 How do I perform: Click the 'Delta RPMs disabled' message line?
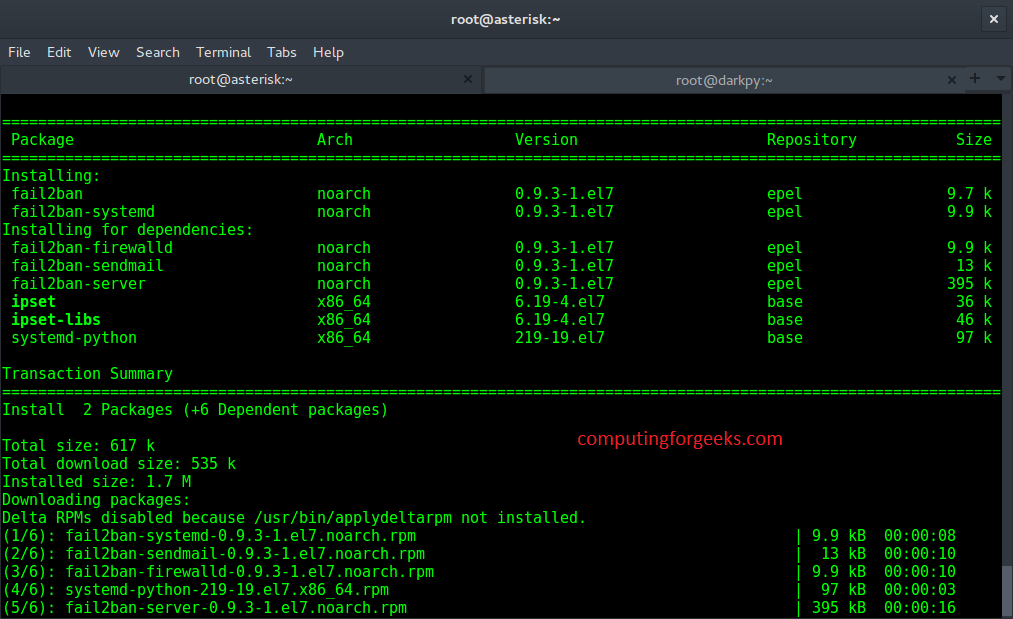pyautogui.click(x=294, y=518)
